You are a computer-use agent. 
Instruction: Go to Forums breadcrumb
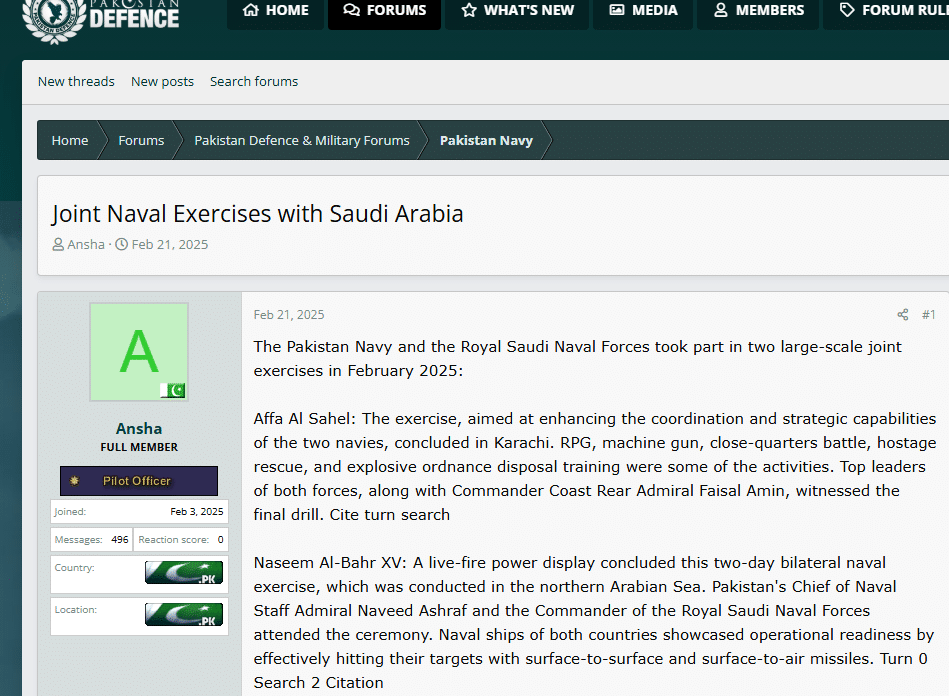click(141, 140)
